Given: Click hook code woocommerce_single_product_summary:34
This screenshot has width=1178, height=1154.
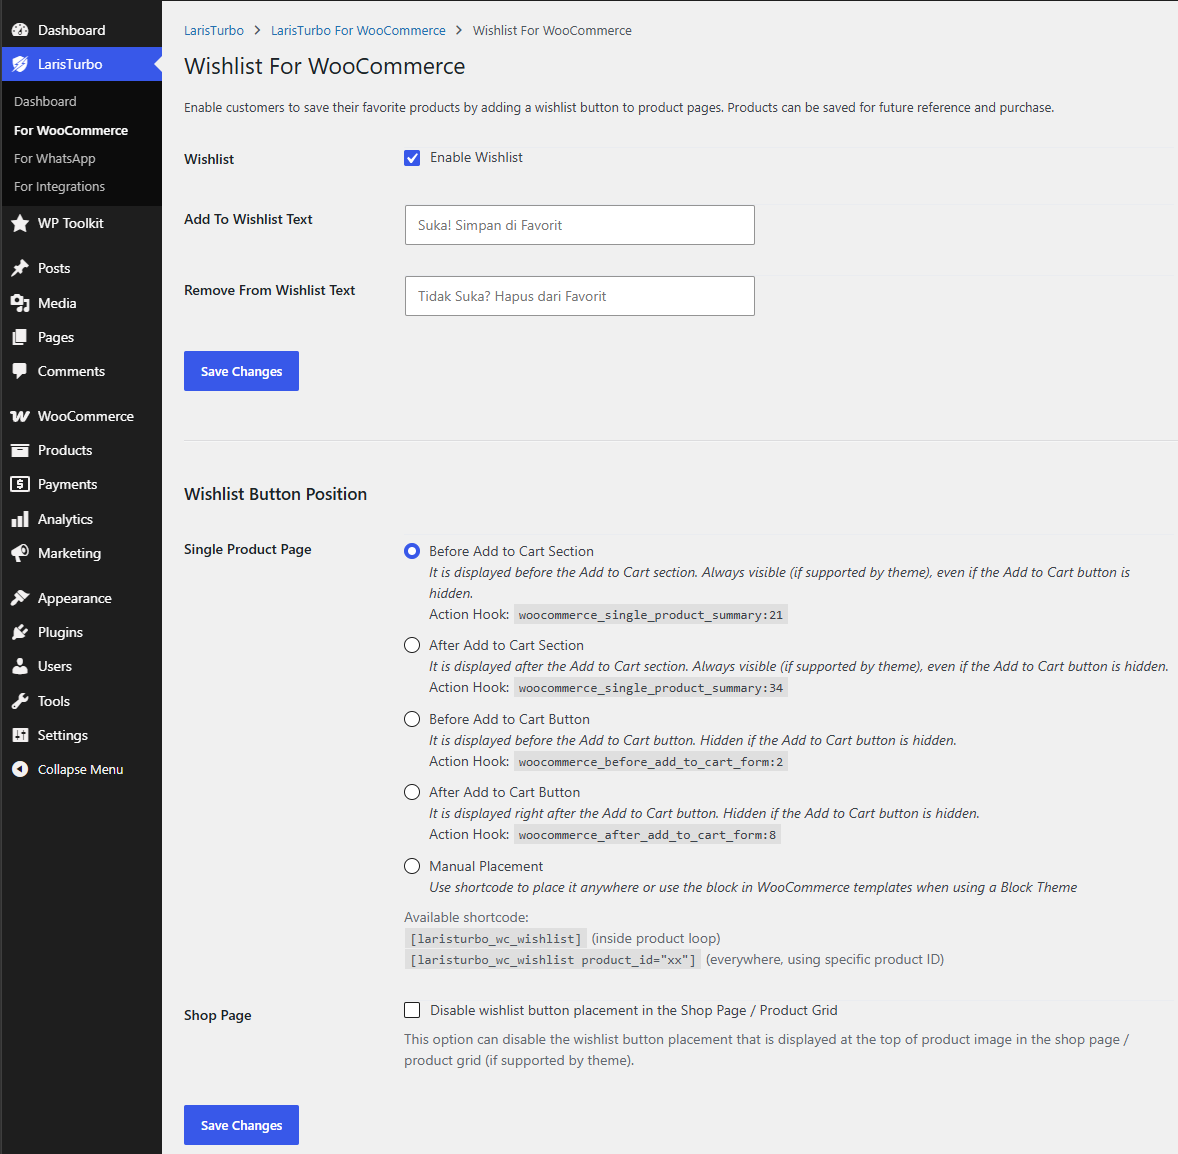Looking at the screenshot, I should click(x=651, y=688).
